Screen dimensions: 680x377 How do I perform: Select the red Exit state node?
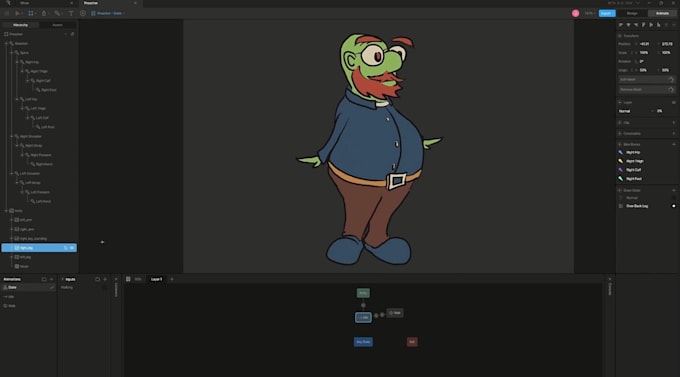(412, 342)
